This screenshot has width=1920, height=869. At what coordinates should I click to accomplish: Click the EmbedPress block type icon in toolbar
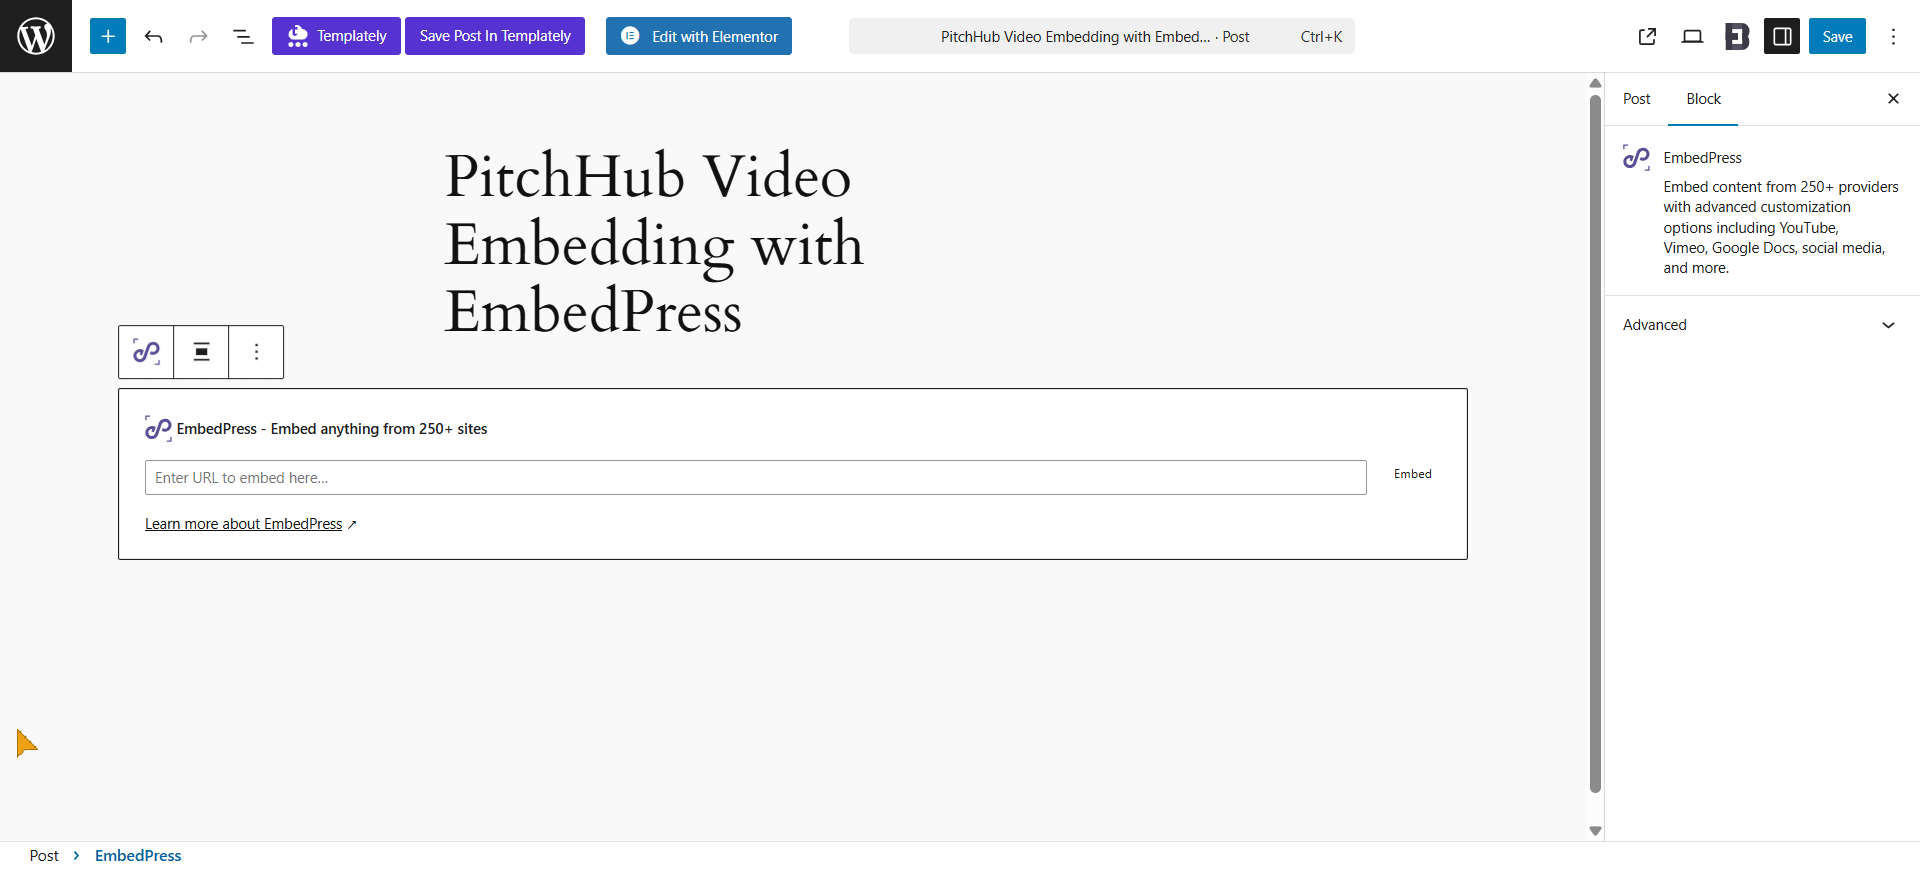pos(146,352)
